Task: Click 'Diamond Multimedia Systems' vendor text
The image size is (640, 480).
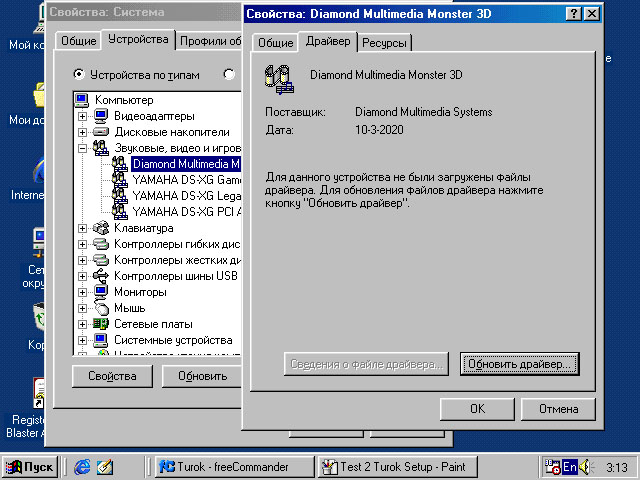Action: point(424,112)
